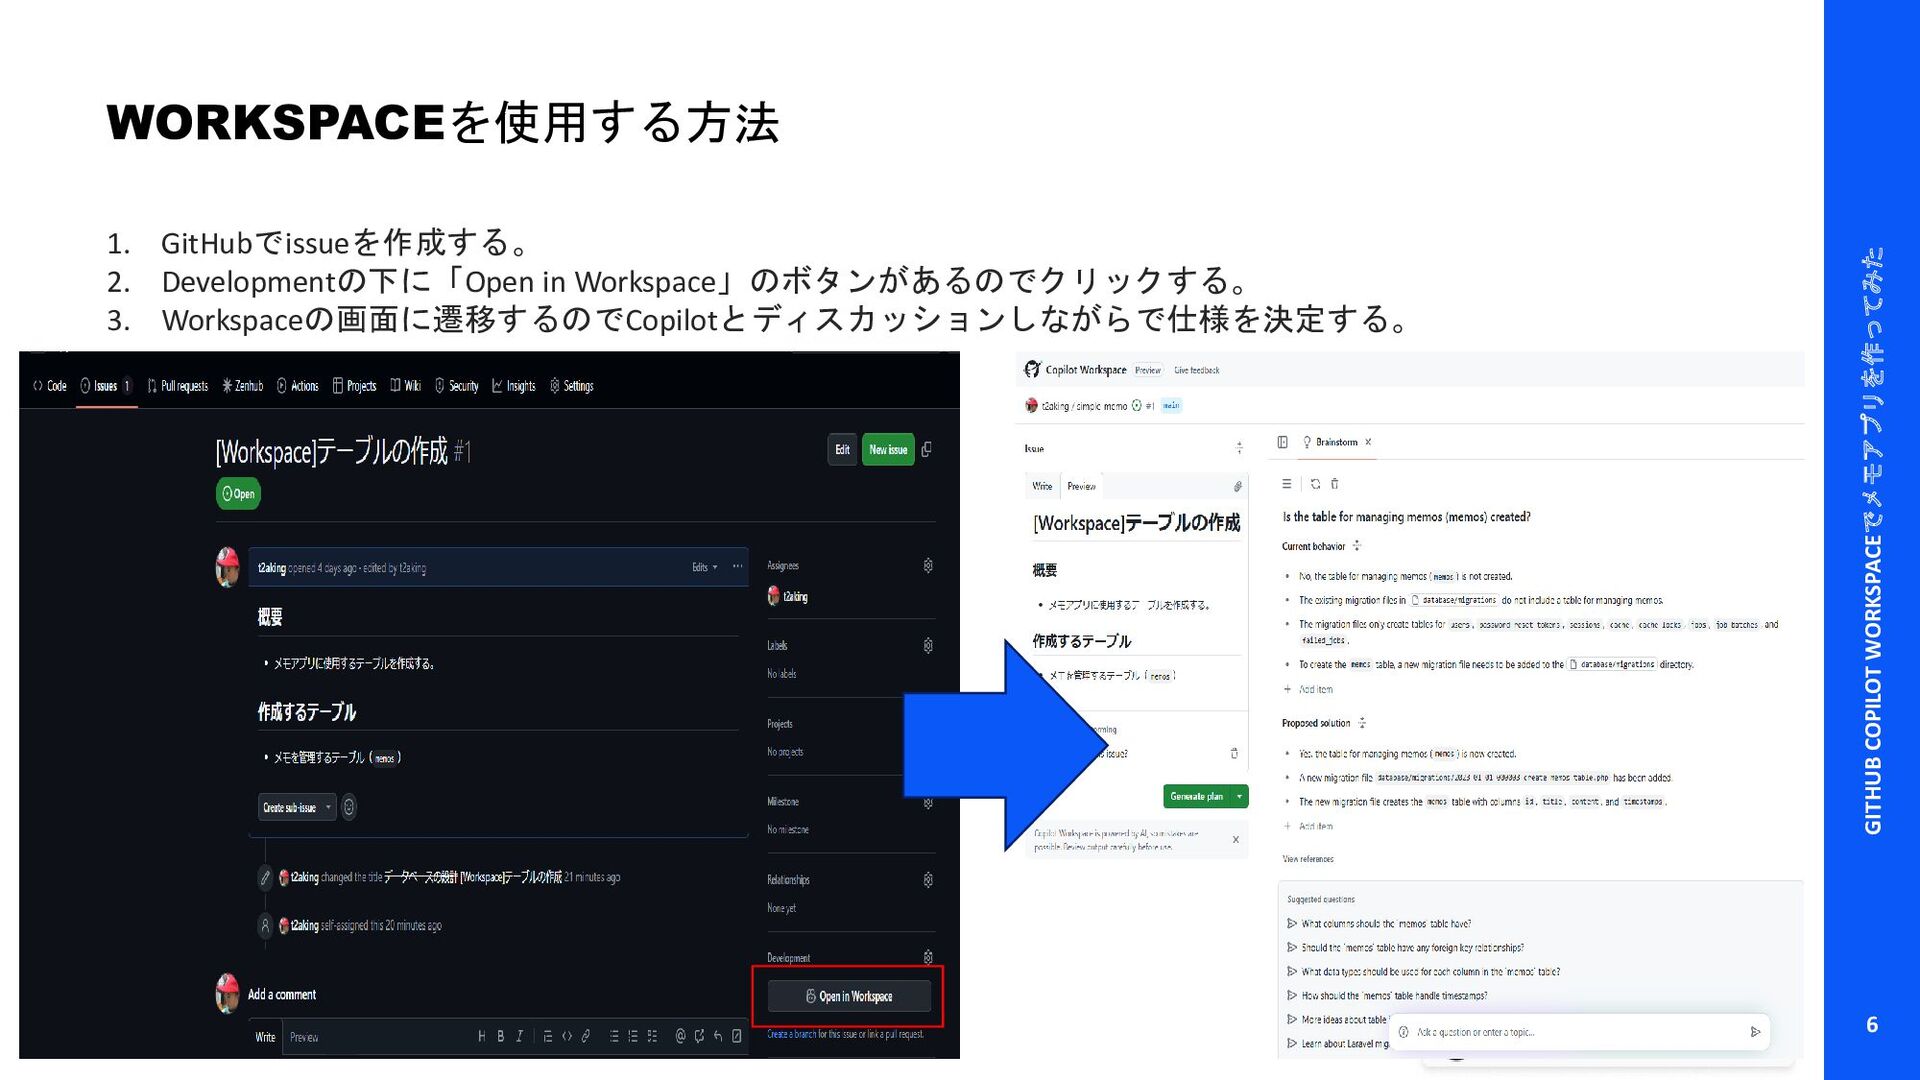Select the Write tab in the Workspace issue panel

tap(1042, 486)
